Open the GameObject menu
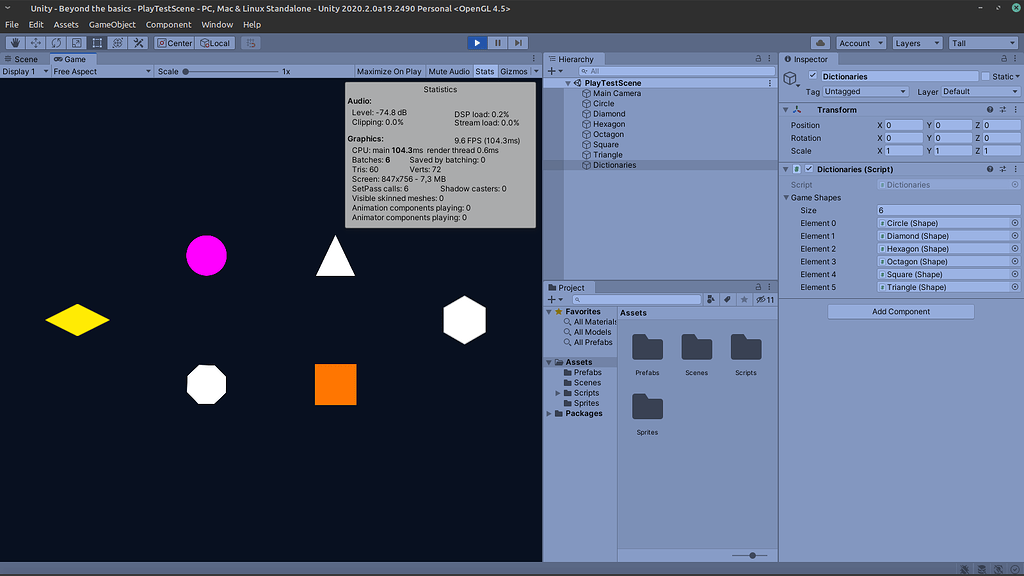 (x=111, y=24)
